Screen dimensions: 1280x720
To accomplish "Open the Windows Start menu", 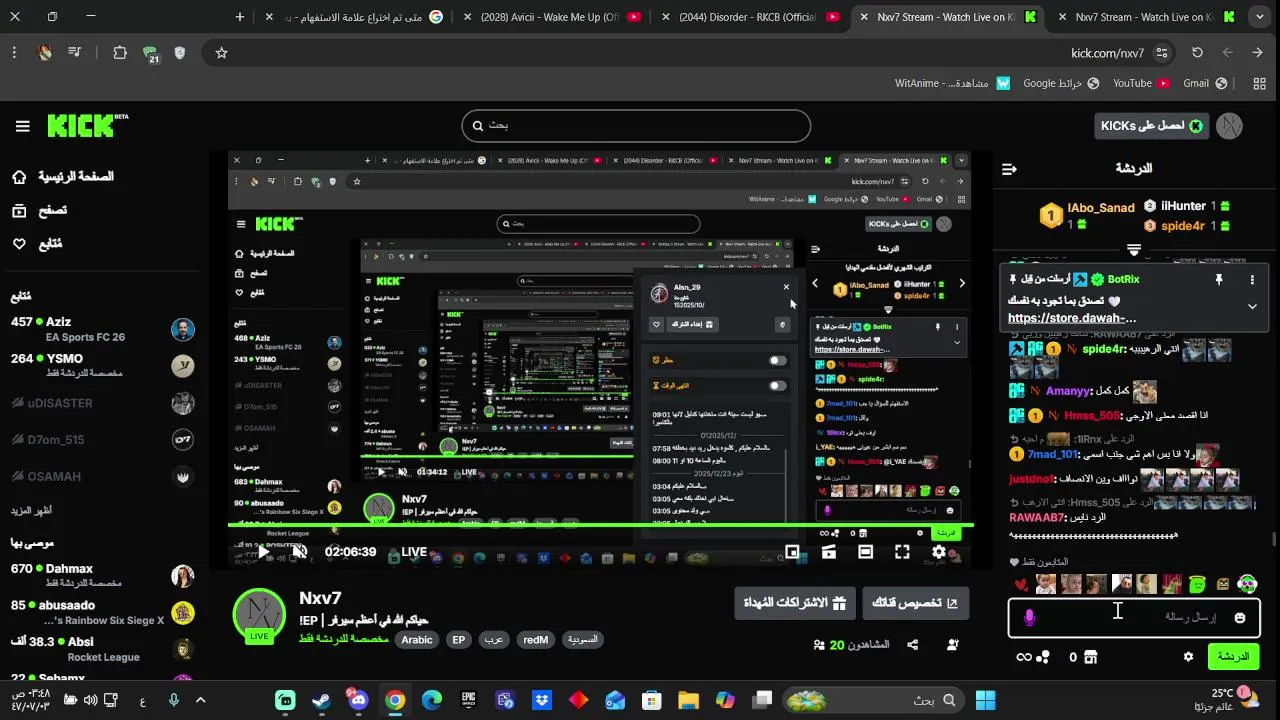I will coord(985,700).
